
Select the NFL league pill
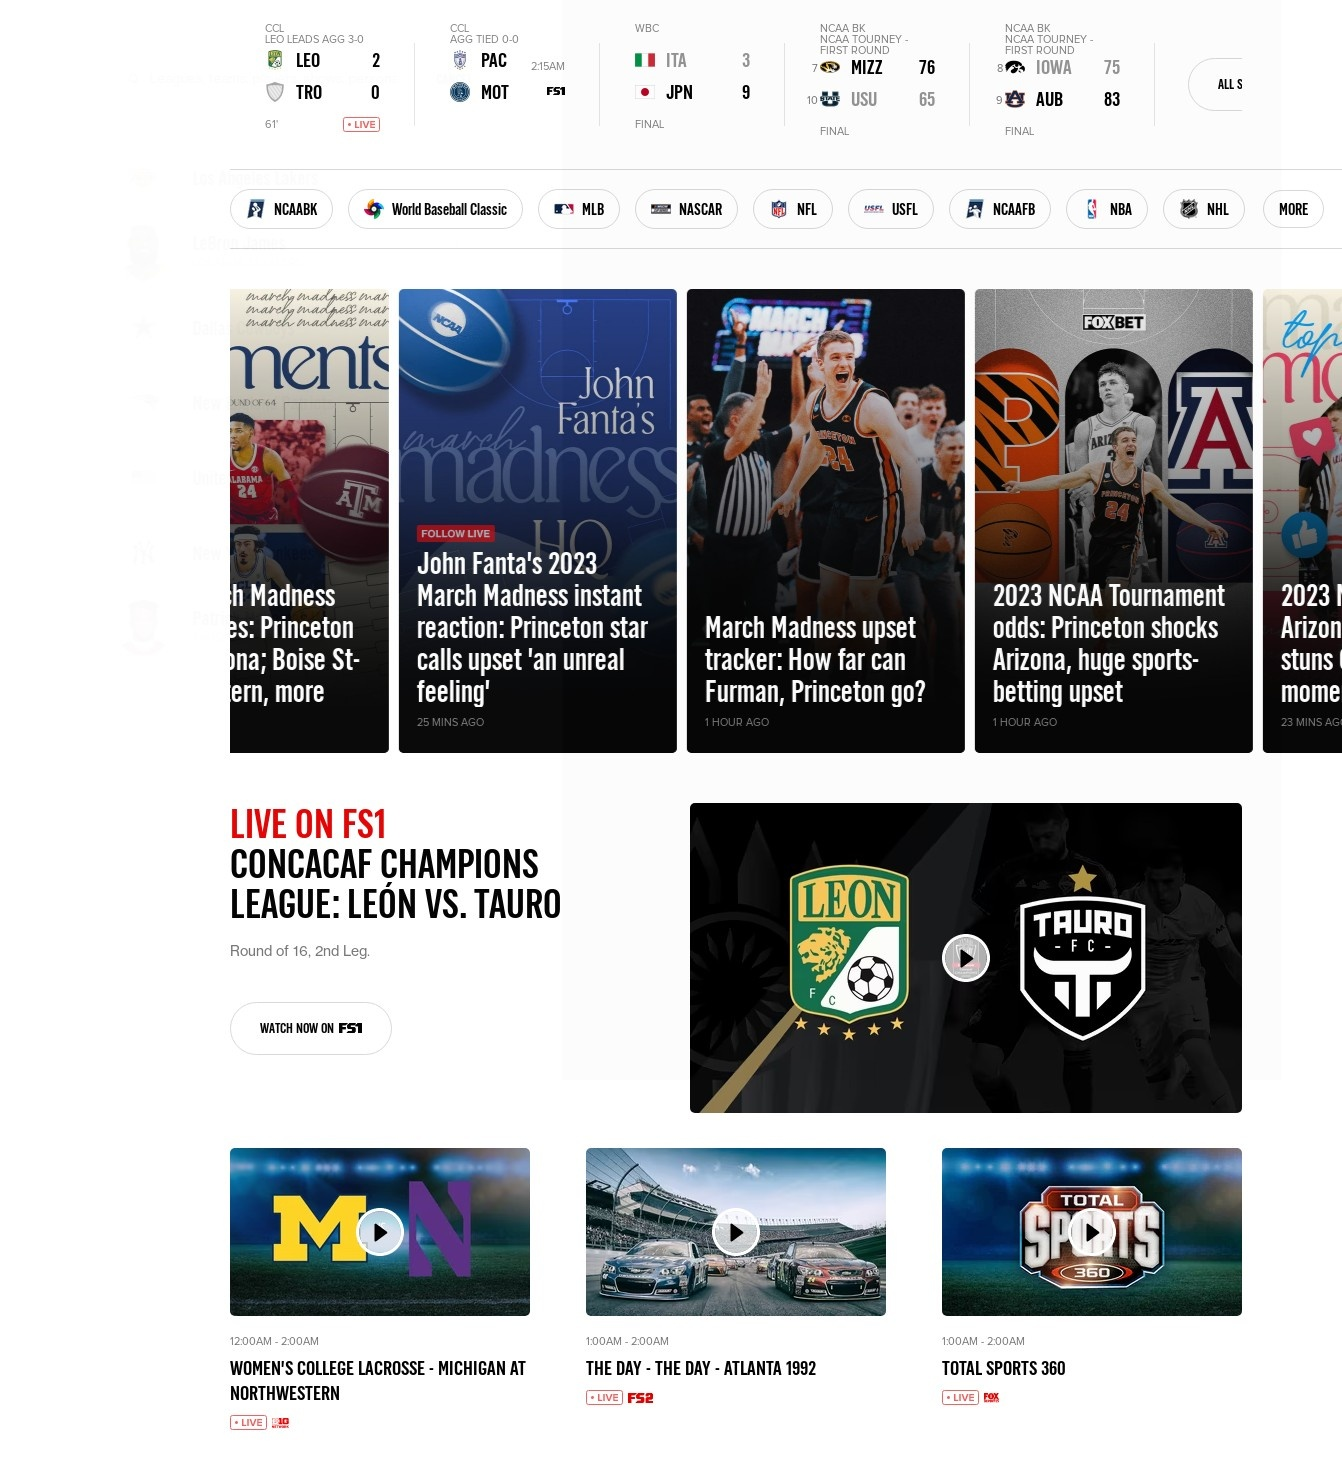pyautogui.click(x=793, y=209)
